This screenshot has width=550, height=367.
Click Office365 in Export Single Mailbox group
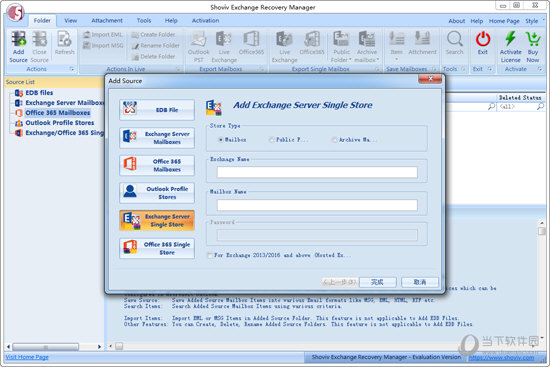tap(312, 43)
